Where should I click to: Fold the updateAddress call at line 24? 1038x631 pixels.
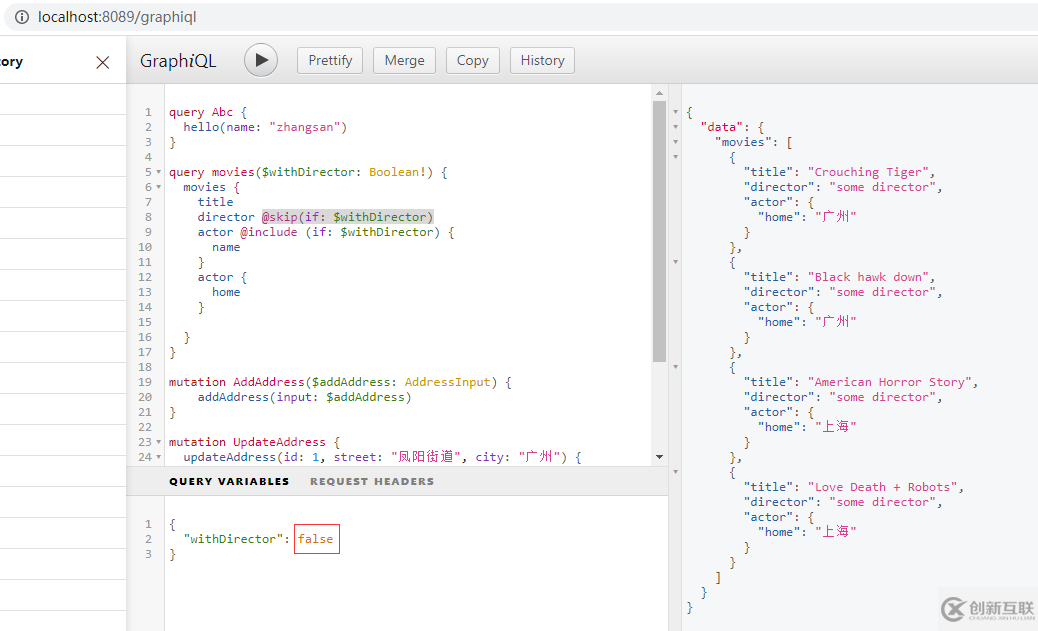pyautogui.click(x=159, y=457)
